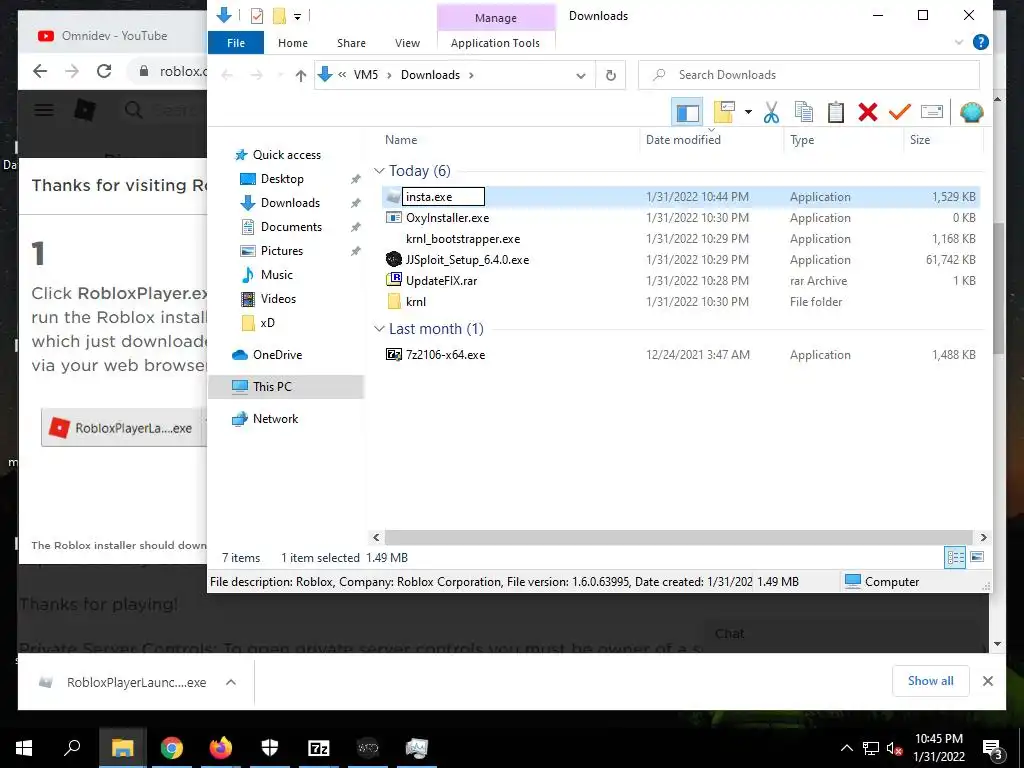Sort by the Type column header
This screenshot has width=1024, height=768.
point(802,140)
